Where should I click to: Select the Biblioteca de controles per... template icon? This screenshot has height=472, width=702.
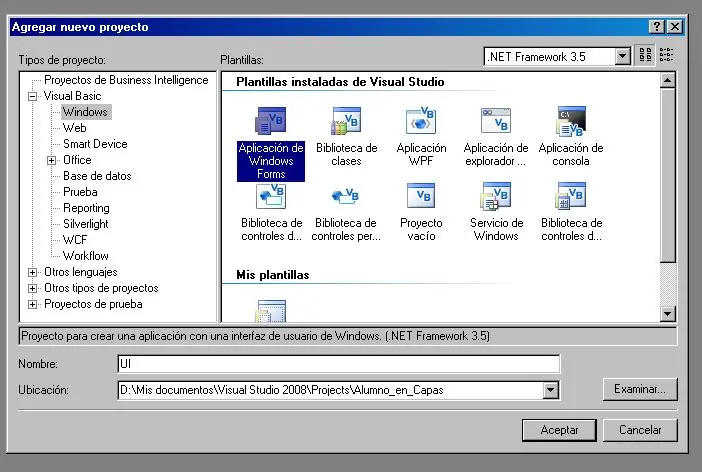[x=345, y=196]
